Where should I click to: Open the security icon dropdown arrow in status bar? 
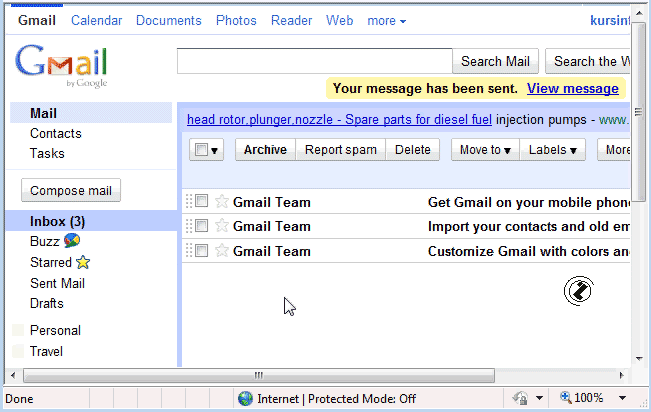pos(539,398)
